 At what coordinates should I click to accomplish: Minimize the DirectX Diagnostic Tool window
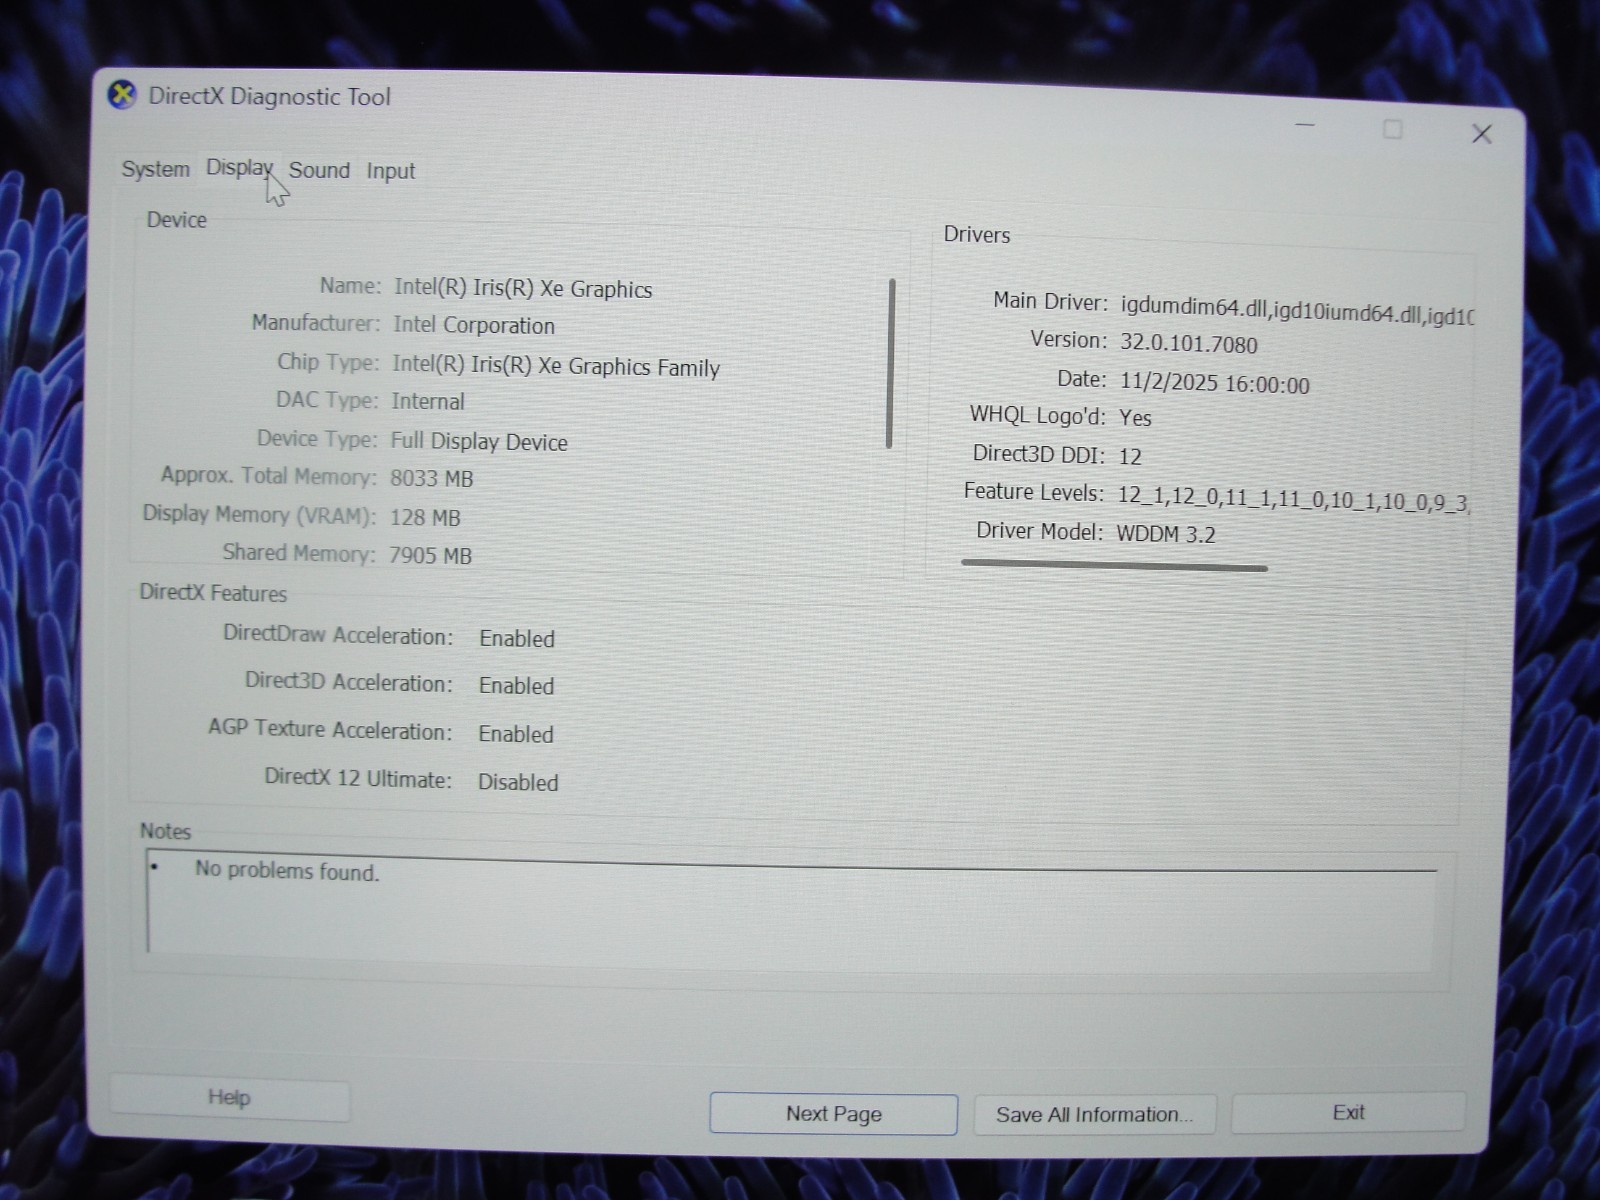click(1305, 126)
